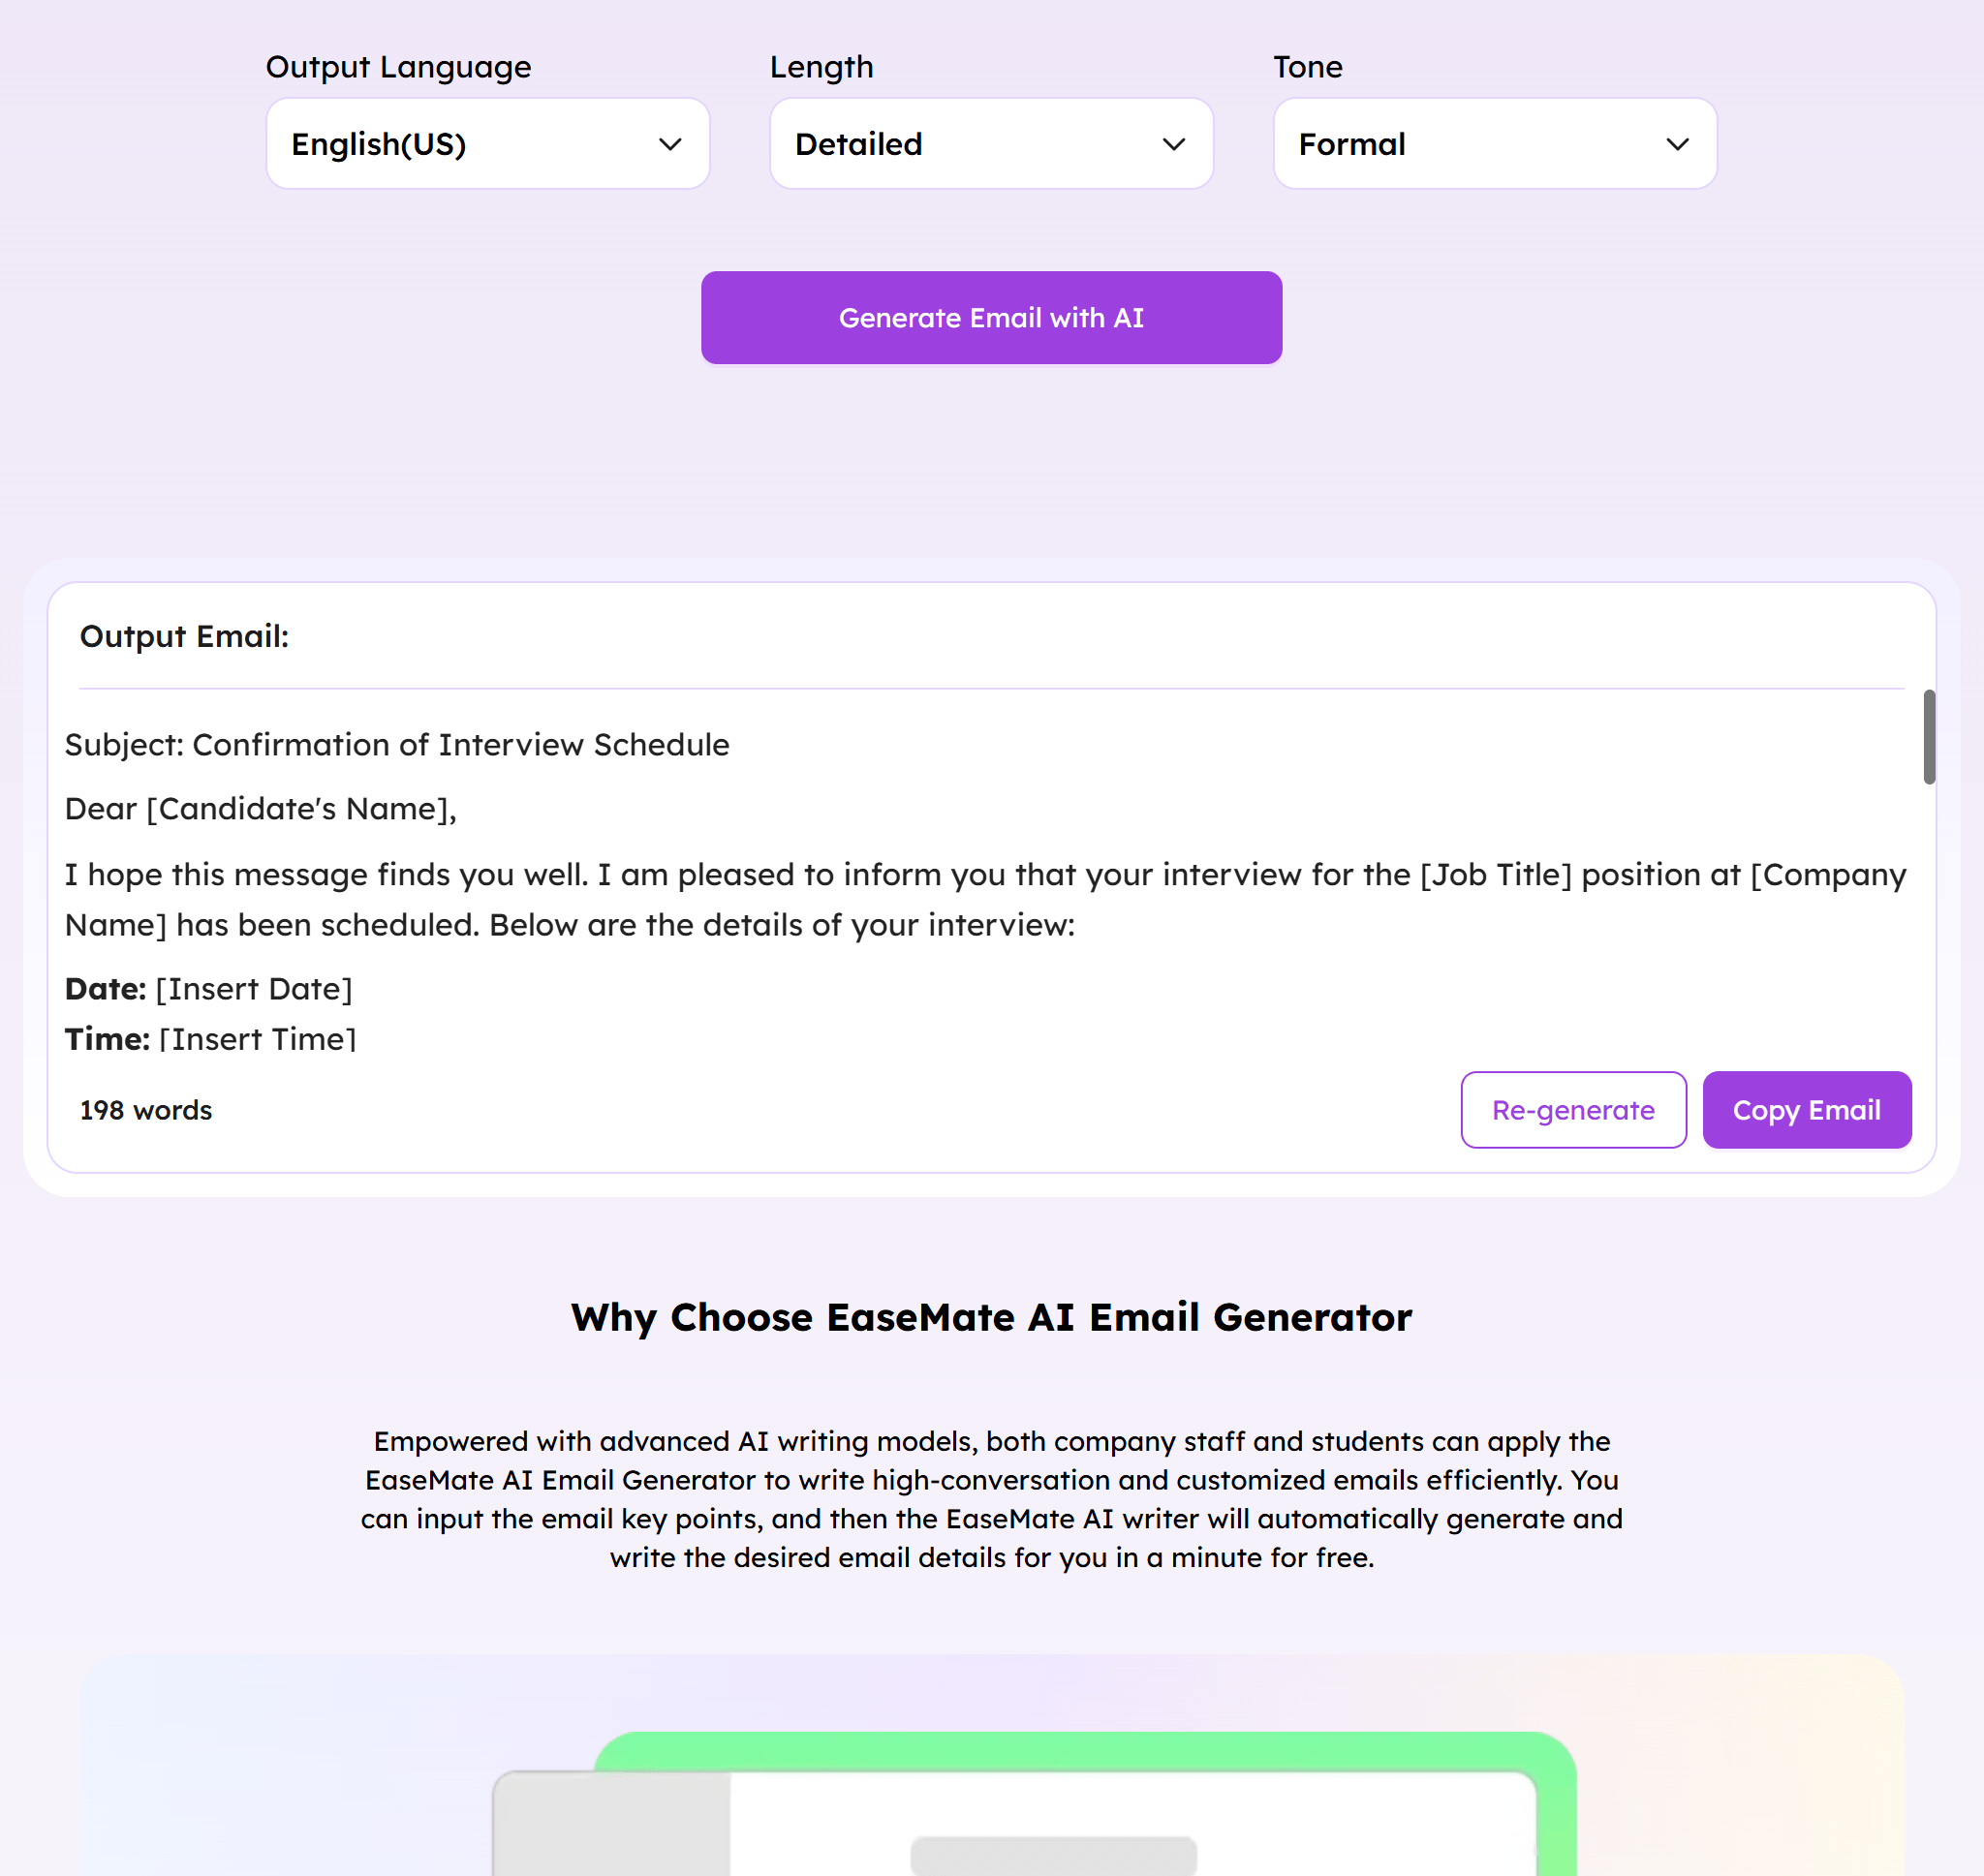Open the English(US) language dropdown
This screenshot has height=1876, width=1984.
[x=487, y=144]
